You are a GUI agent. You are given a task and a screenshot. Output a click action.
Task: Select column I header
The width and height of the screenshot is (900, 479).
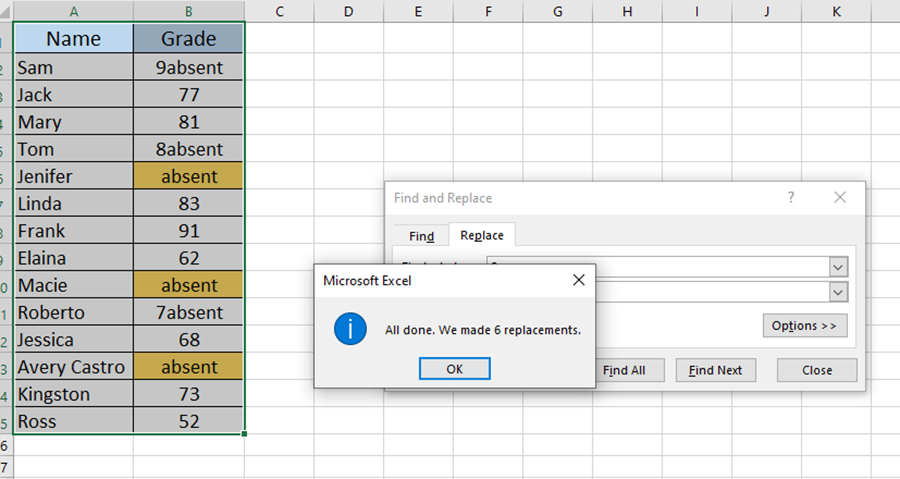(697, 11)
